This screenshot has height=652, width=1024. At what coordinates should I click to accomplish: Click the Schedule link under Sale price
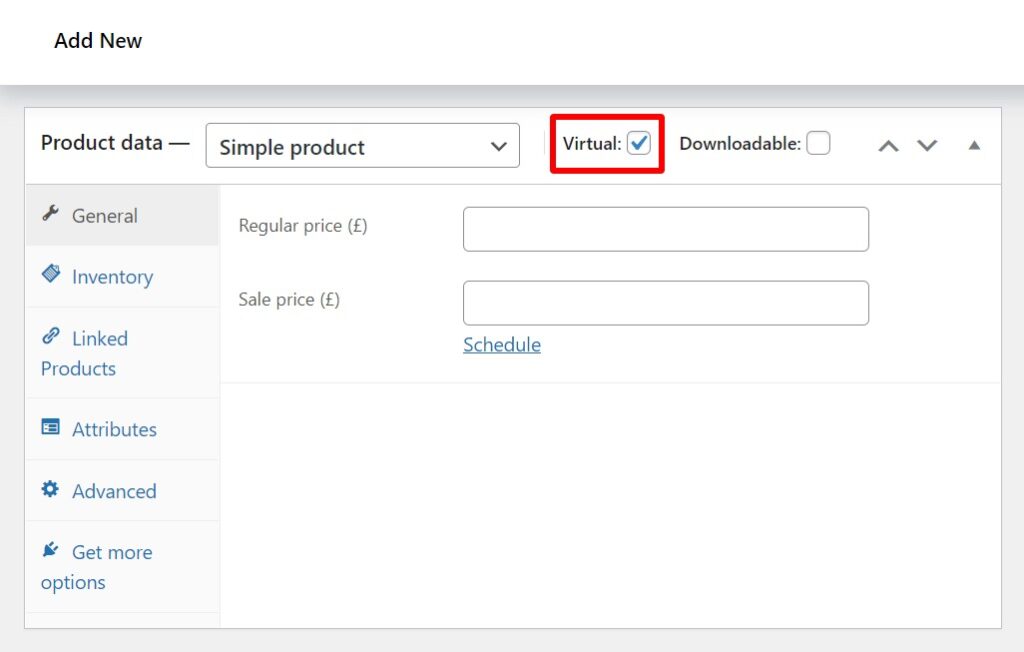[x=501, y=344]
